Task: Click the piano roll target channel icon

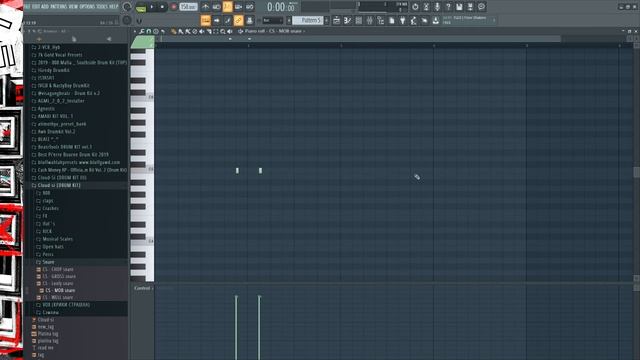Action: click(241, 31)
